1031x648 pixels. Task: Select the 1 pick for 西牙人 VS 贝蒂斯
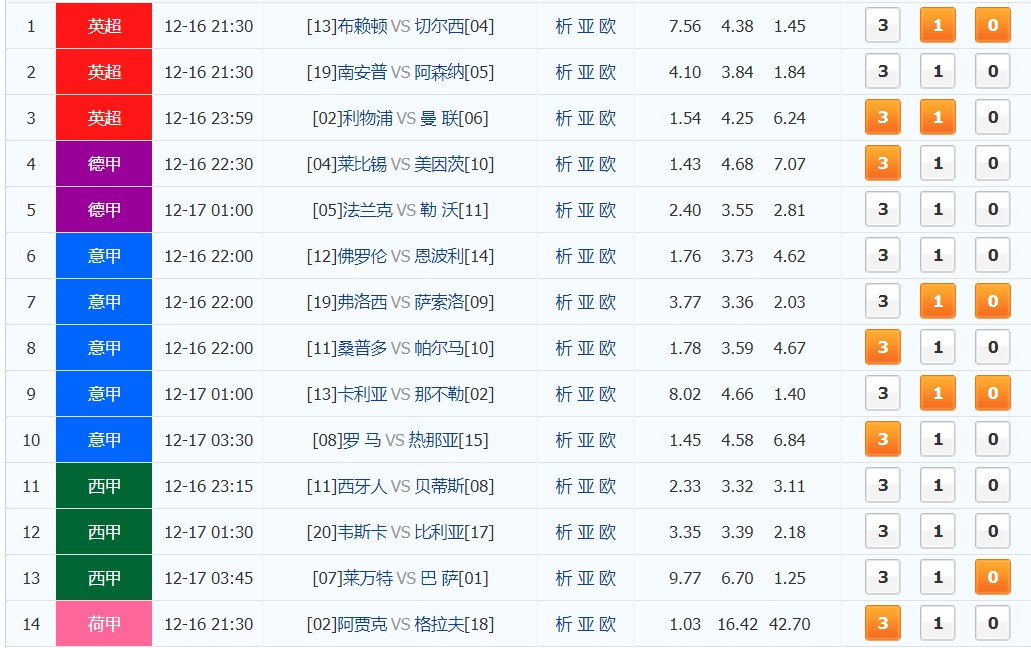[938, 485]
